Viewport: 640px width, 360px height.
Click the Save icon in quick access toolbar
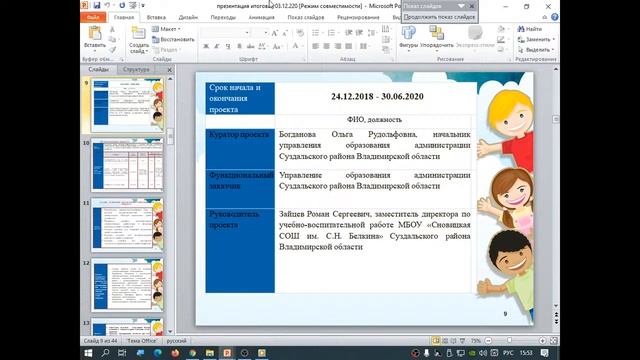(97, 5)
